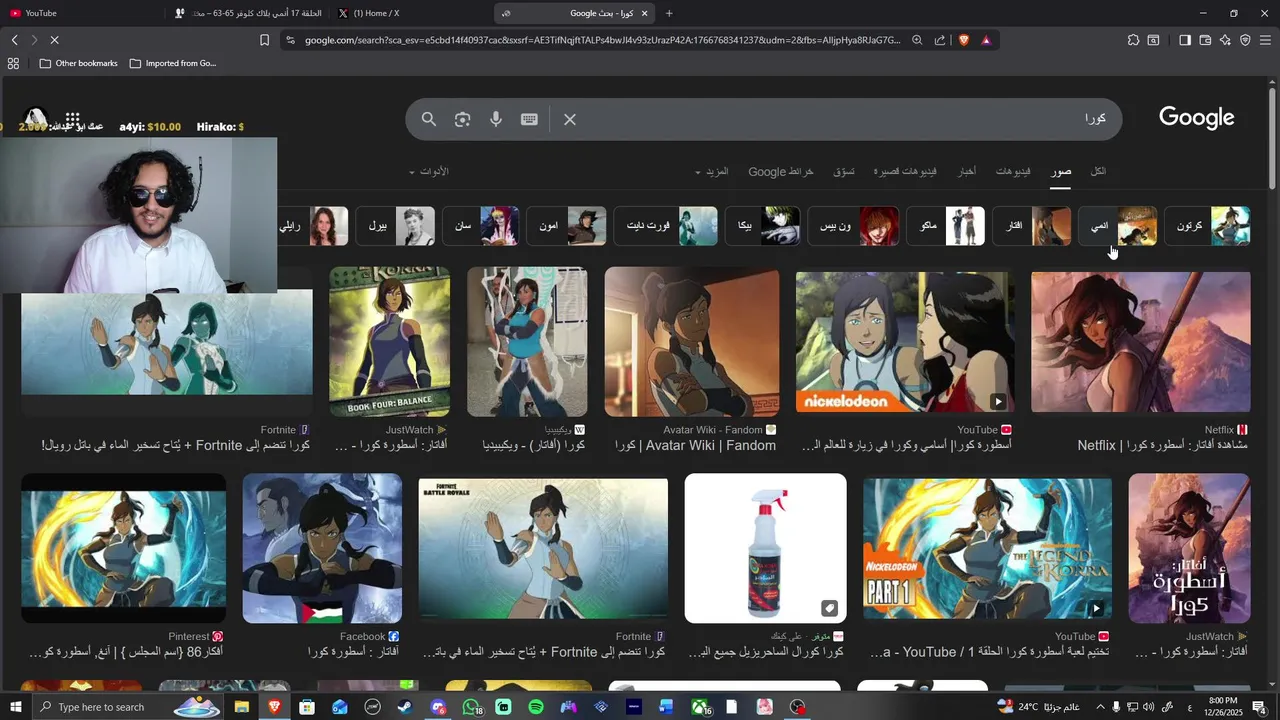Switch to the الكل (All) results tab
The height and width of the screenshot is (720, 1280).
1098,171
